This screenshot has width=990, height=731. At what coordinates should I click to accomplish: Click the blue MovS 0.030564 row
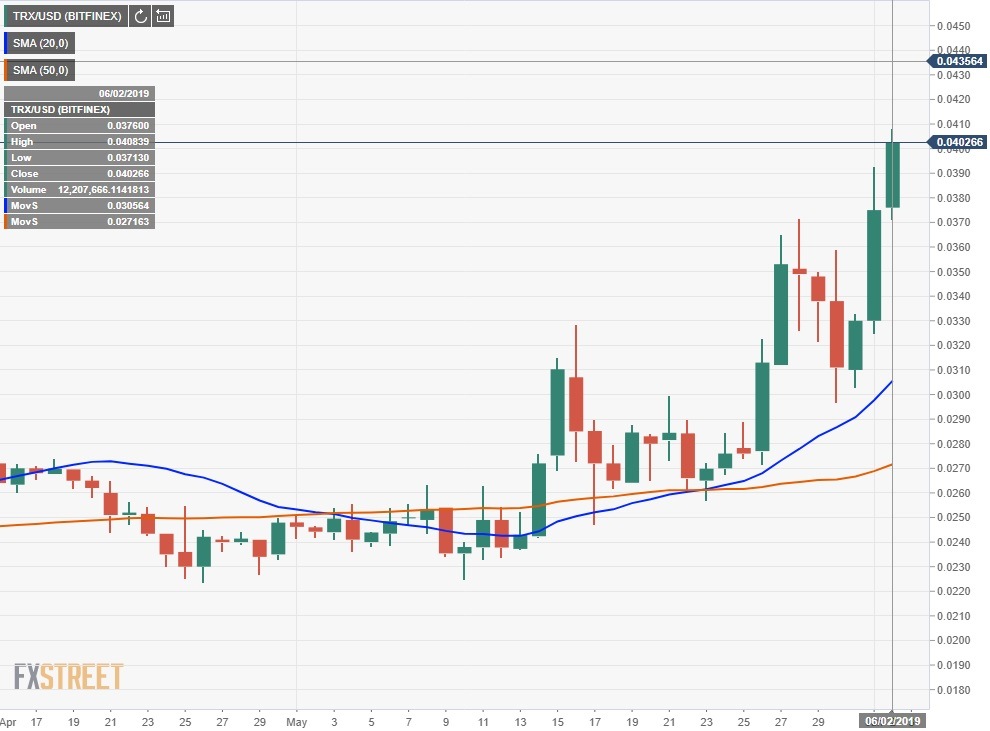click(80, 206)
